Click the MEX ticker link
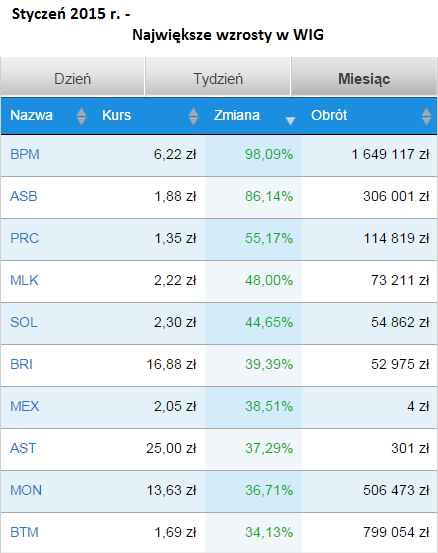 pyautogui.click(x=25, y=406)
